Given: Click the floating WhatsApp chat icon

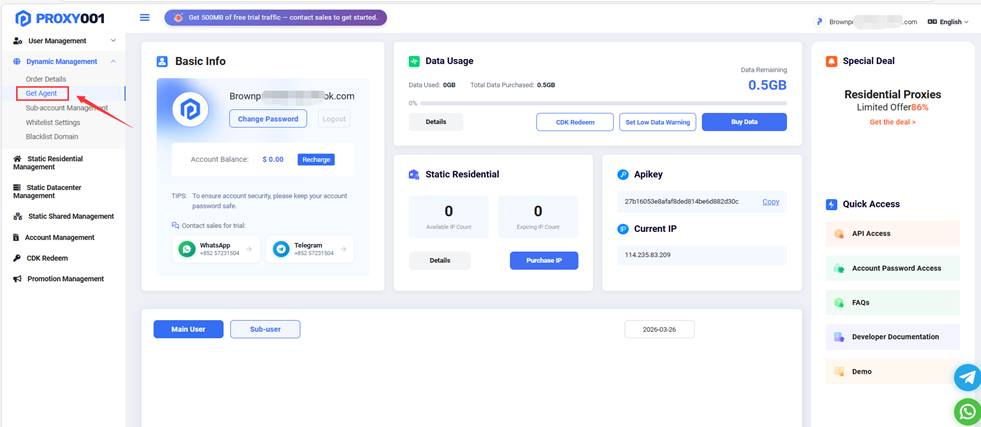Looking at the screenshot, I should 967,410.
